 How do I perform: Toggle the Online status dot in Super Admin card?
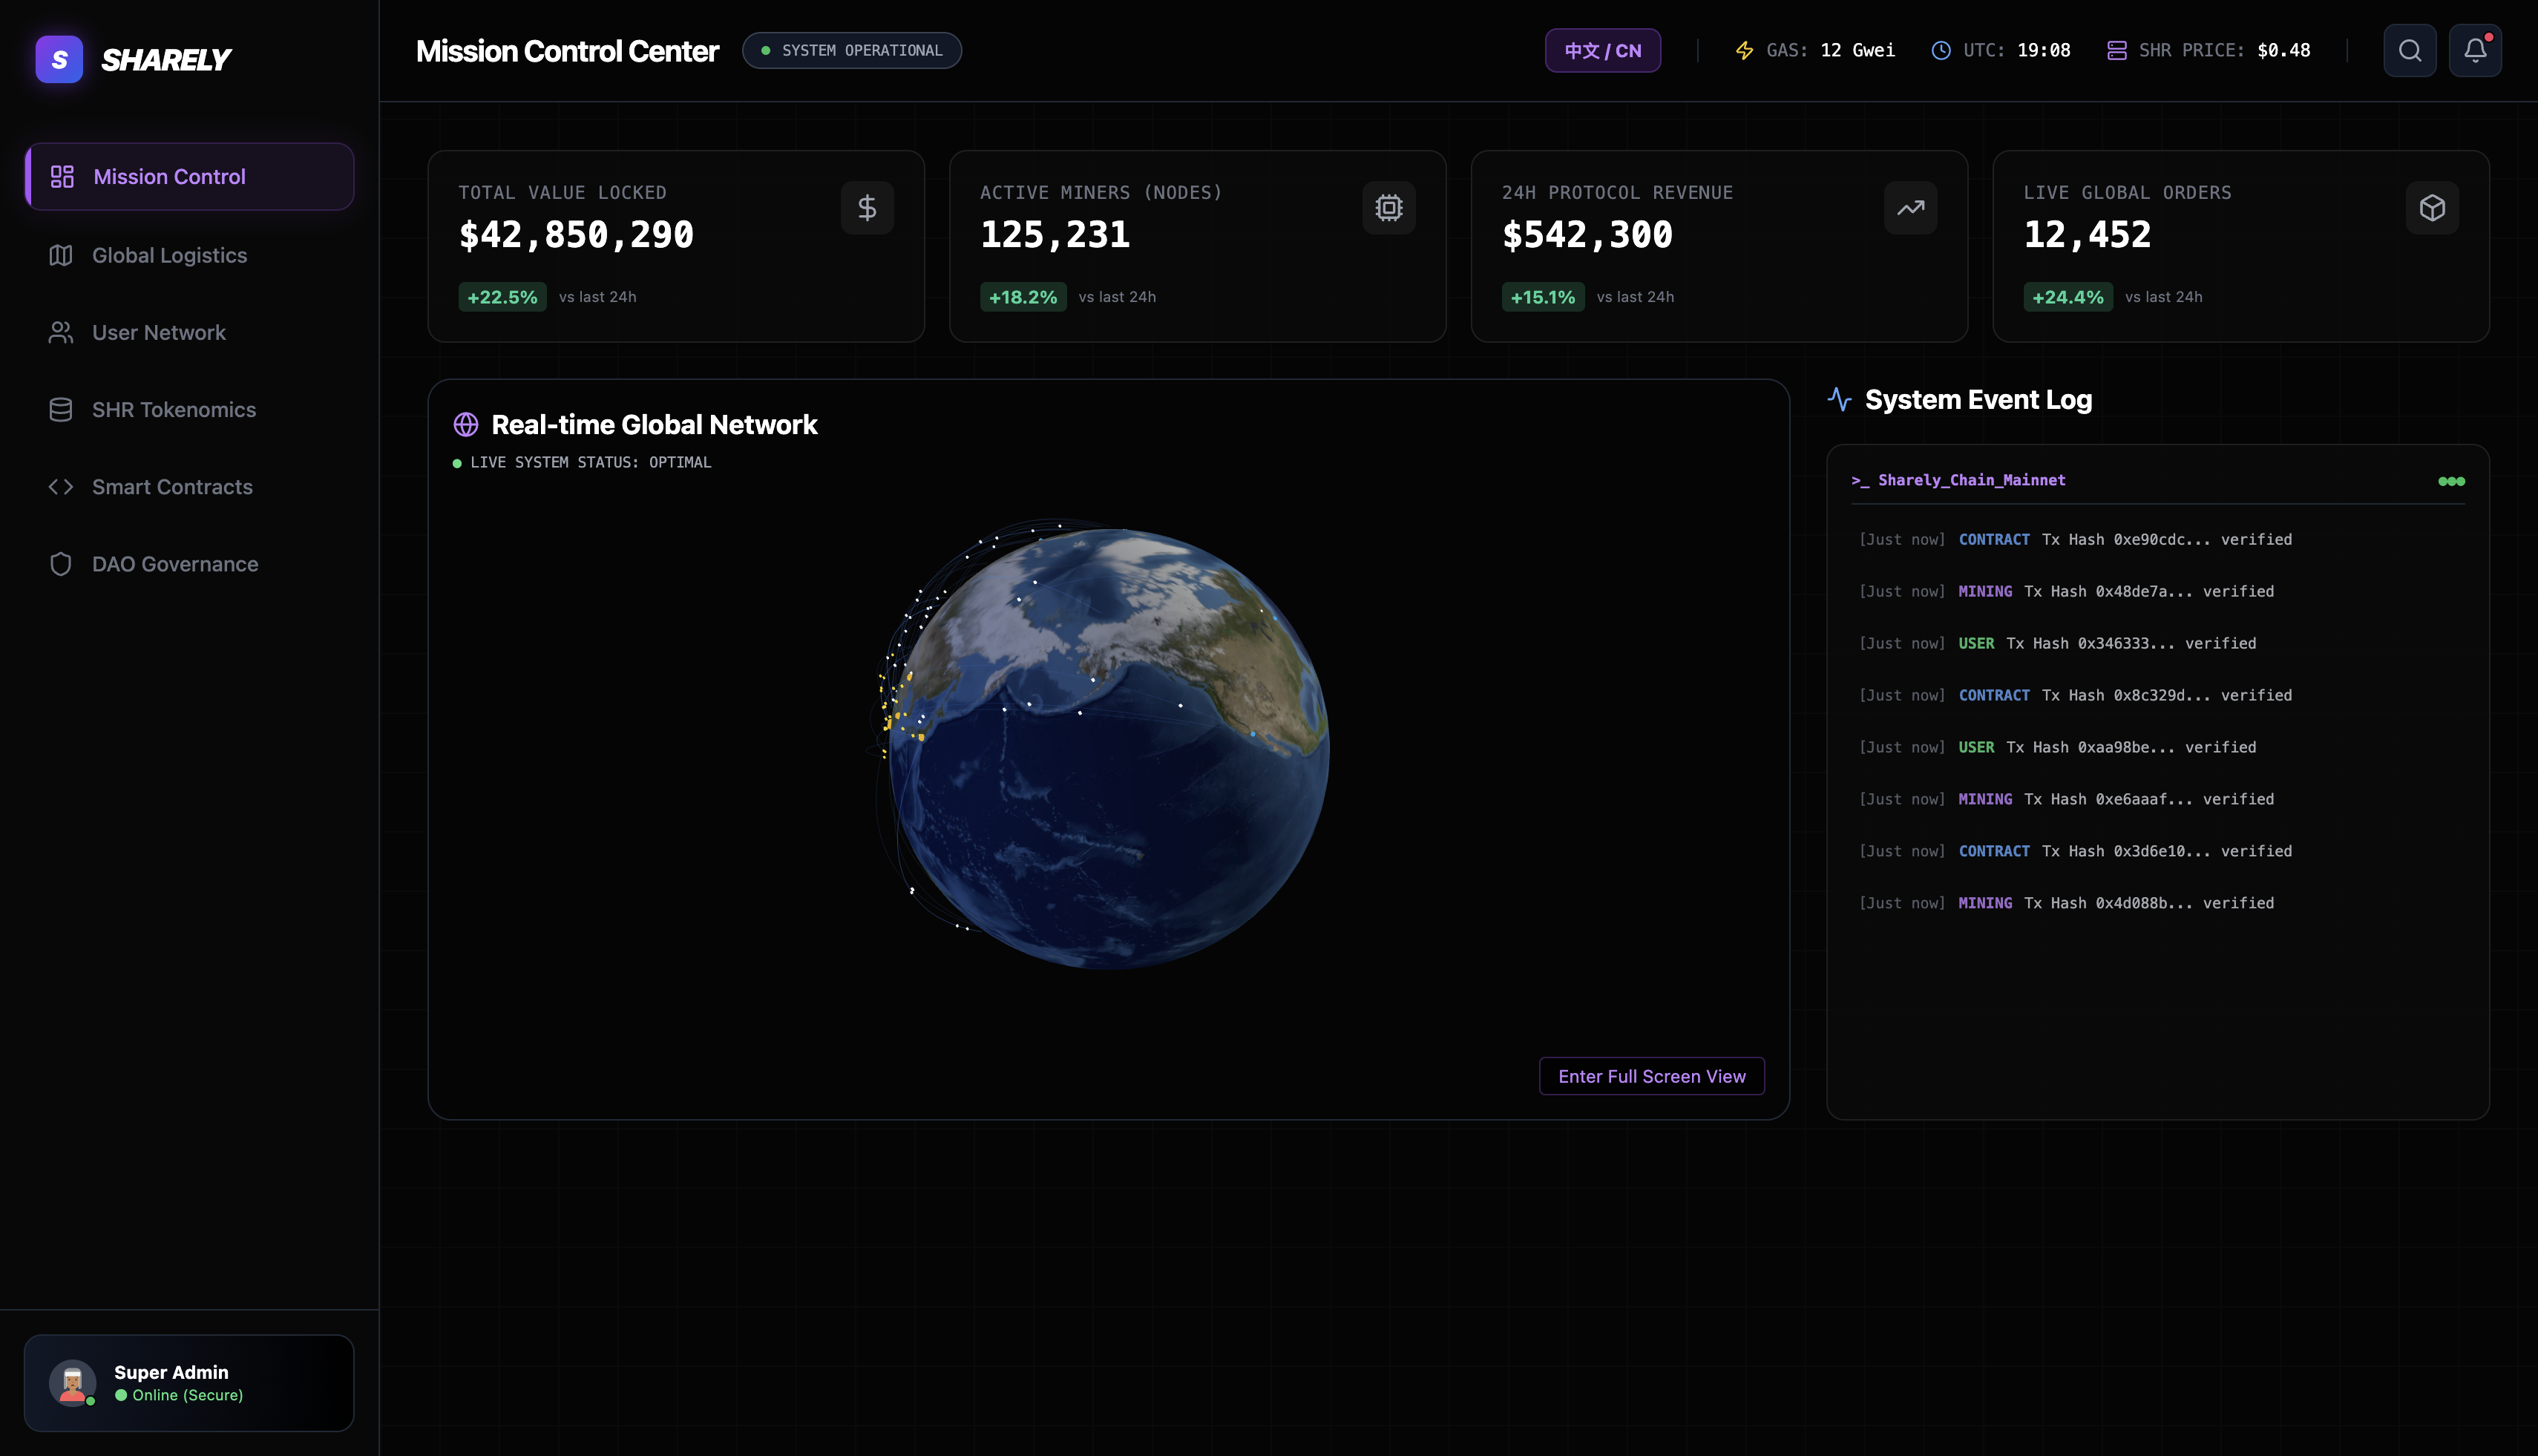(x=122, y=1395)
